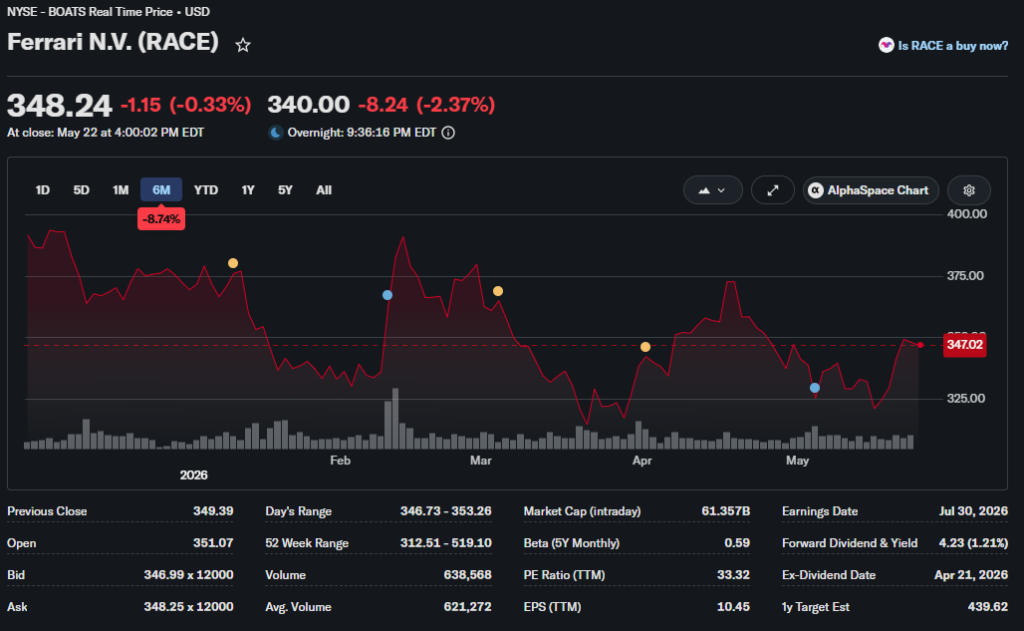Select the 1D time range
1024x631 pixels.
pyautogui.click(x=42, y=190)
